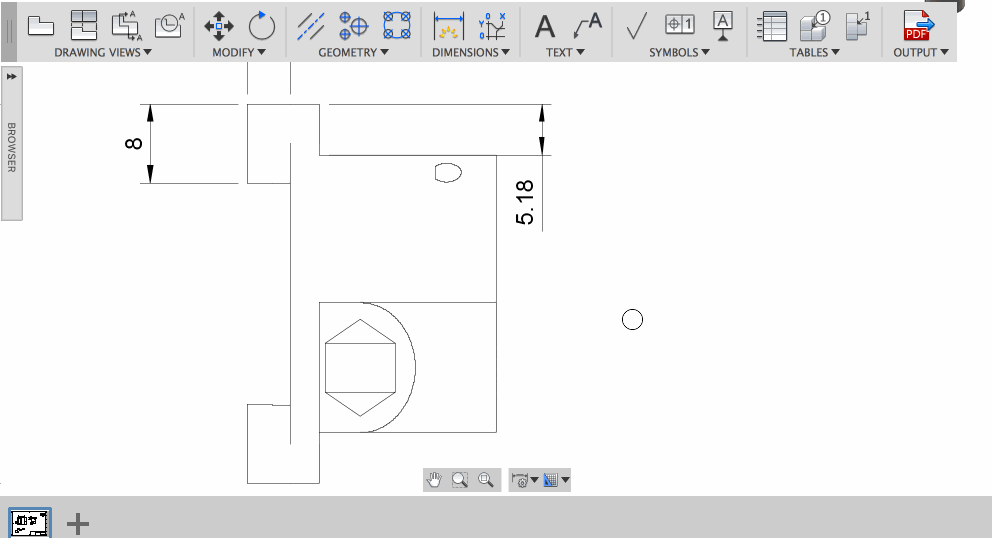Screen dimensions: 992x538
Task: Activate the Zoom Window tool
Action: 460,480
